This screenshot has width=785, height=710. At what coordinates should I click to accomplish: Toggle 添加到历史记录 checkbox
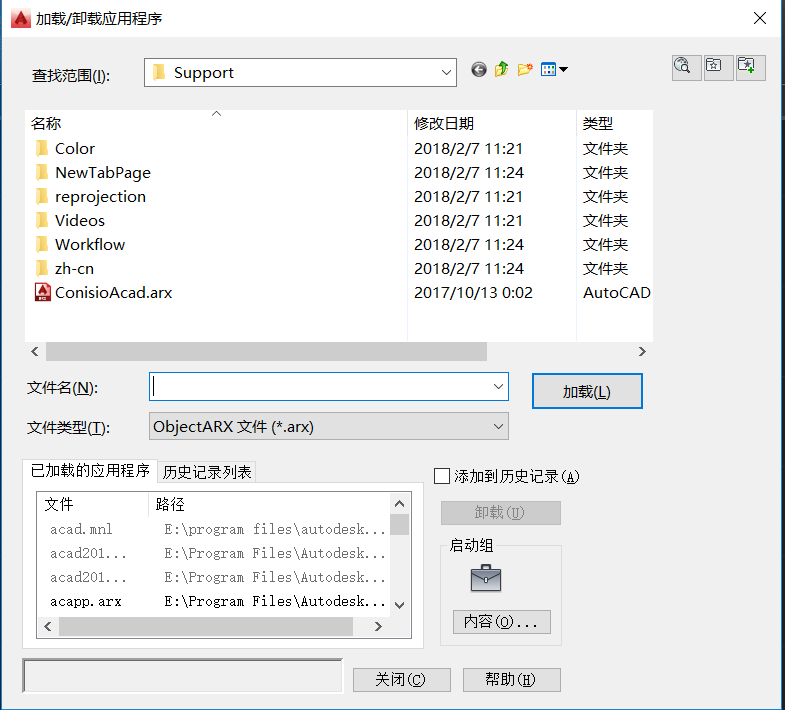pos(442,476)
